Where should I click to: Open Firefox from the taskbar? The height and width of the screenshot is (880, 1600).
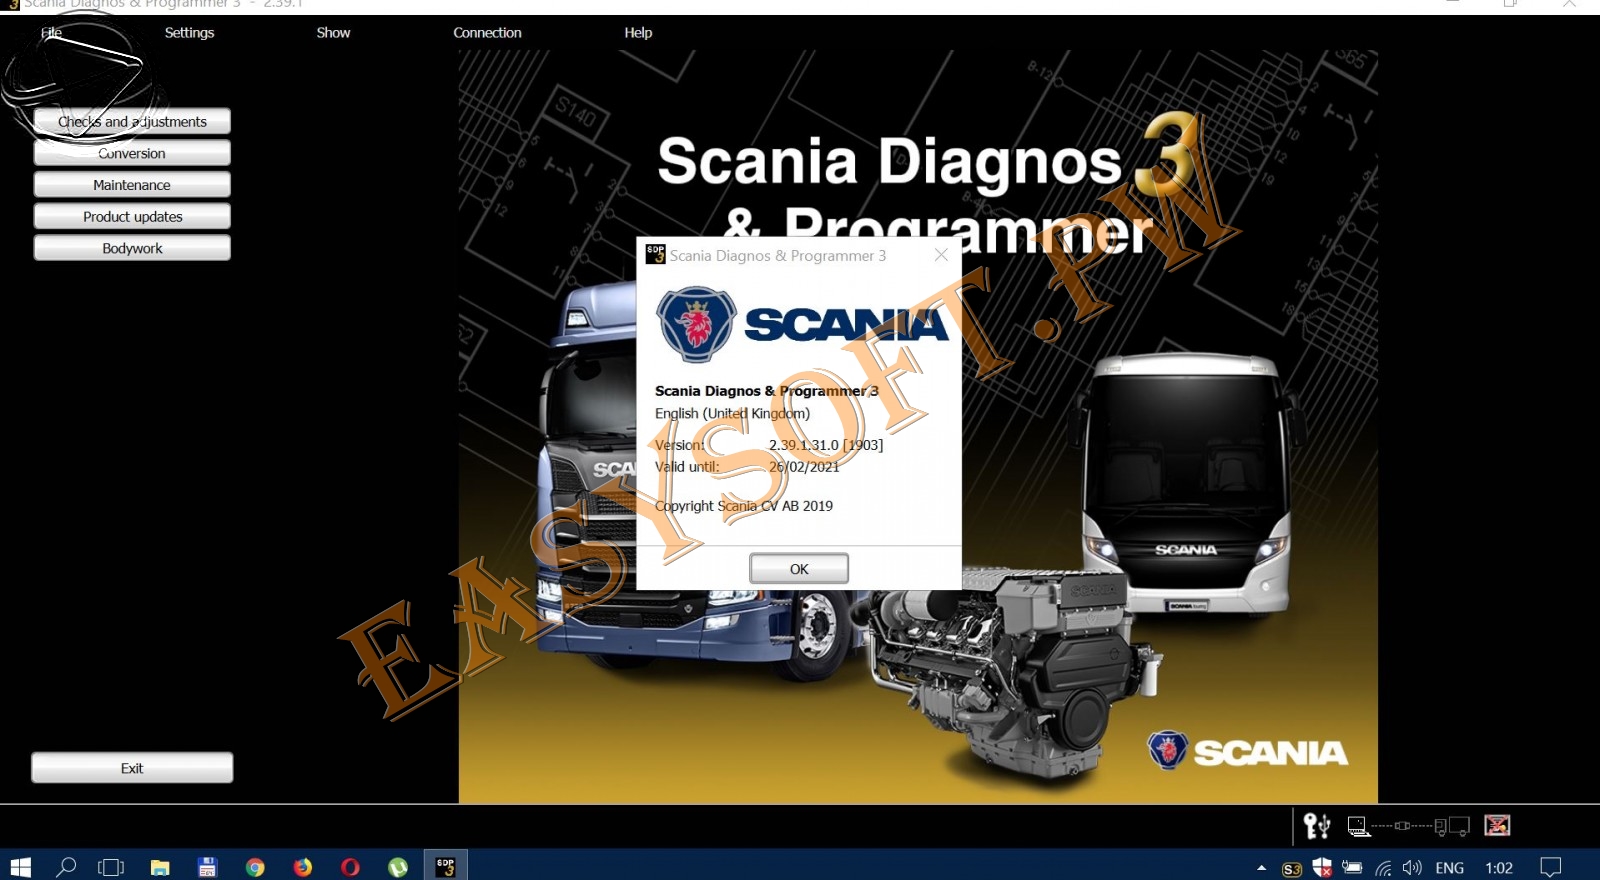tap(303, 867)
